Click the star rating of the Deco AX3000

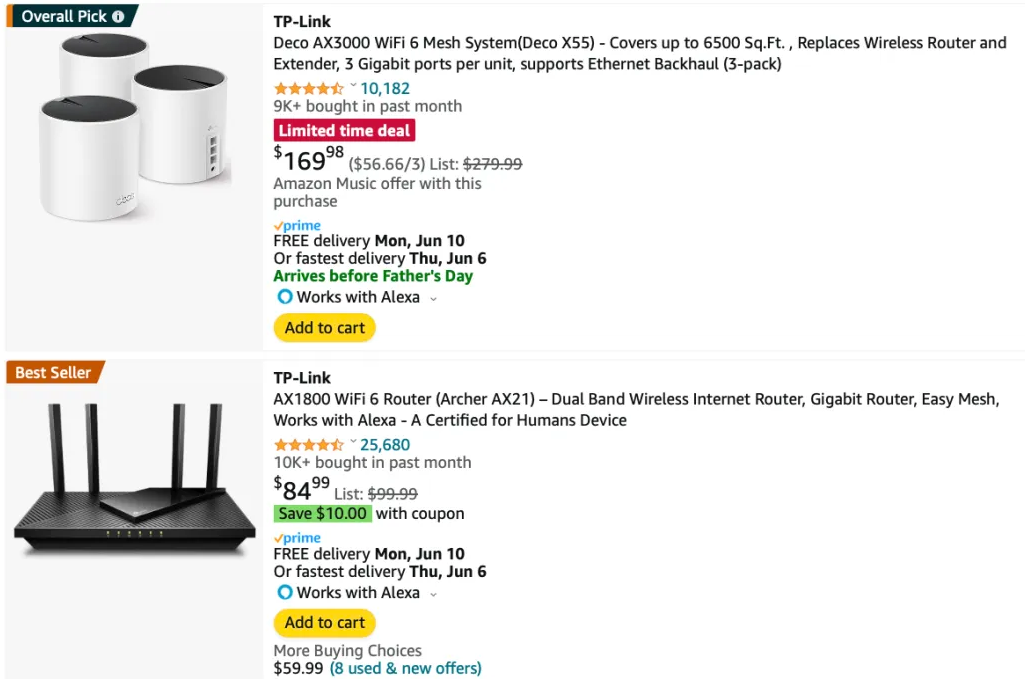308,88
